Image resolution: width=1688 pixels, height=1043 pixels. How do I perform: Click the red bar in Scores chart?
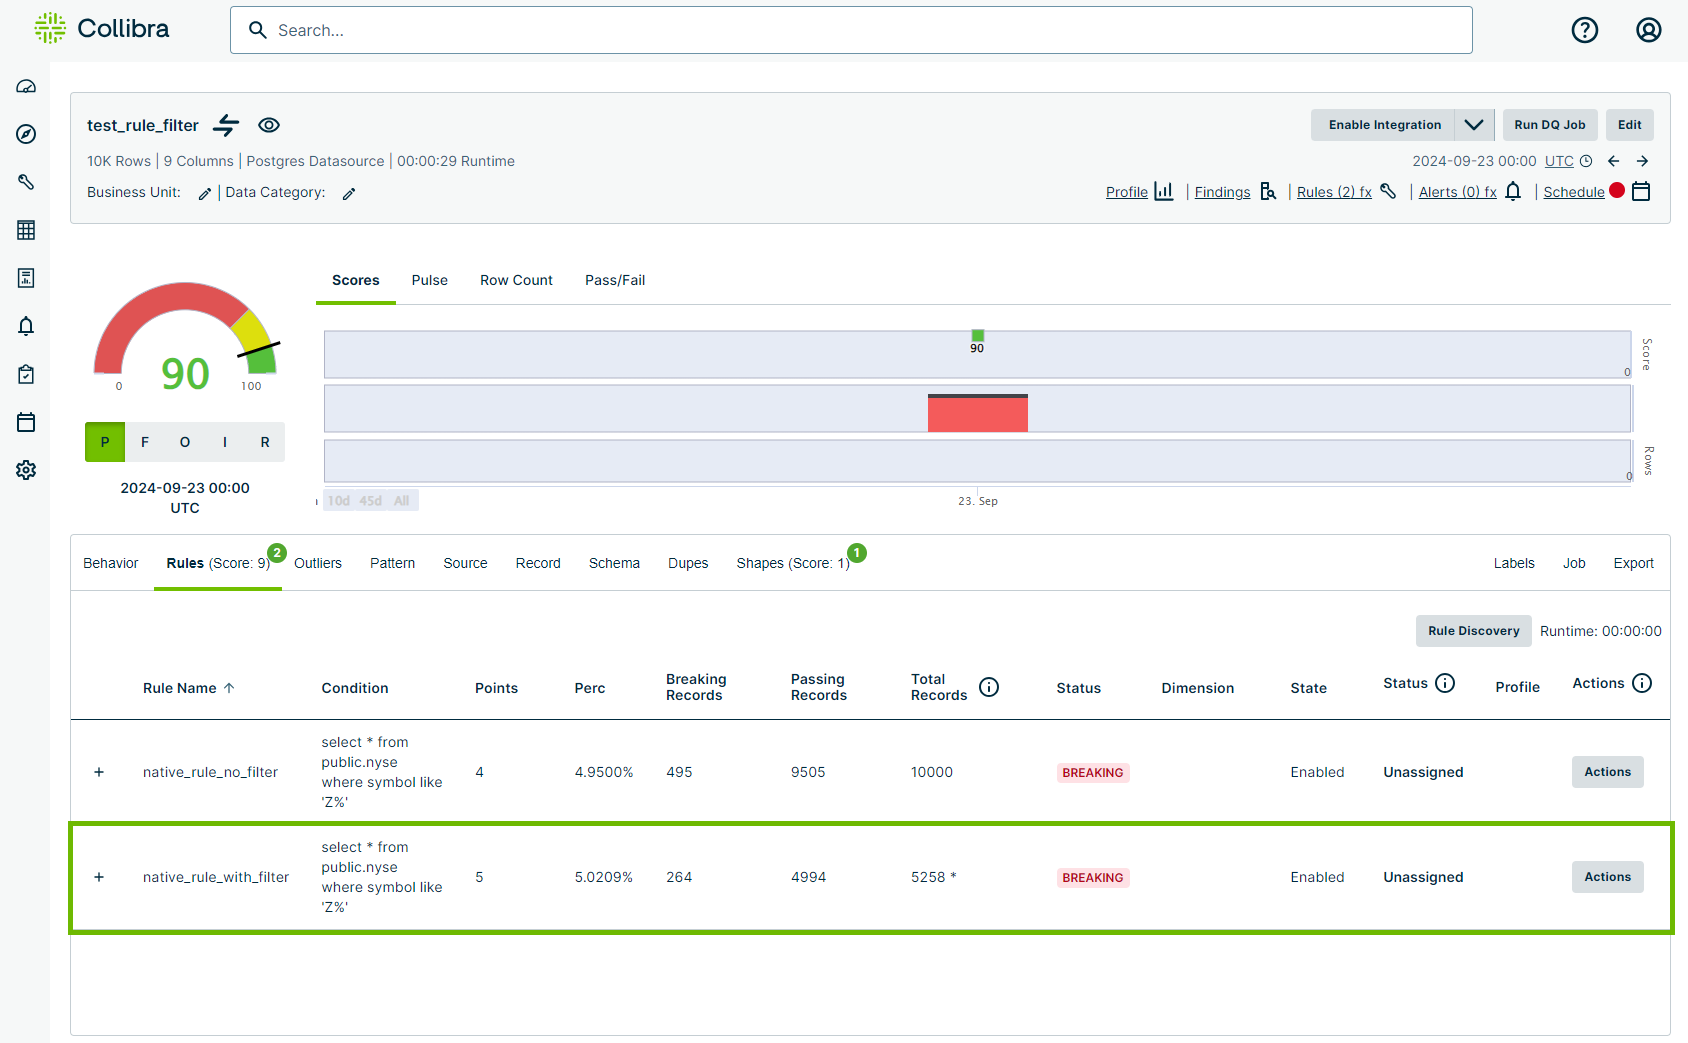(x=978, y=413)
